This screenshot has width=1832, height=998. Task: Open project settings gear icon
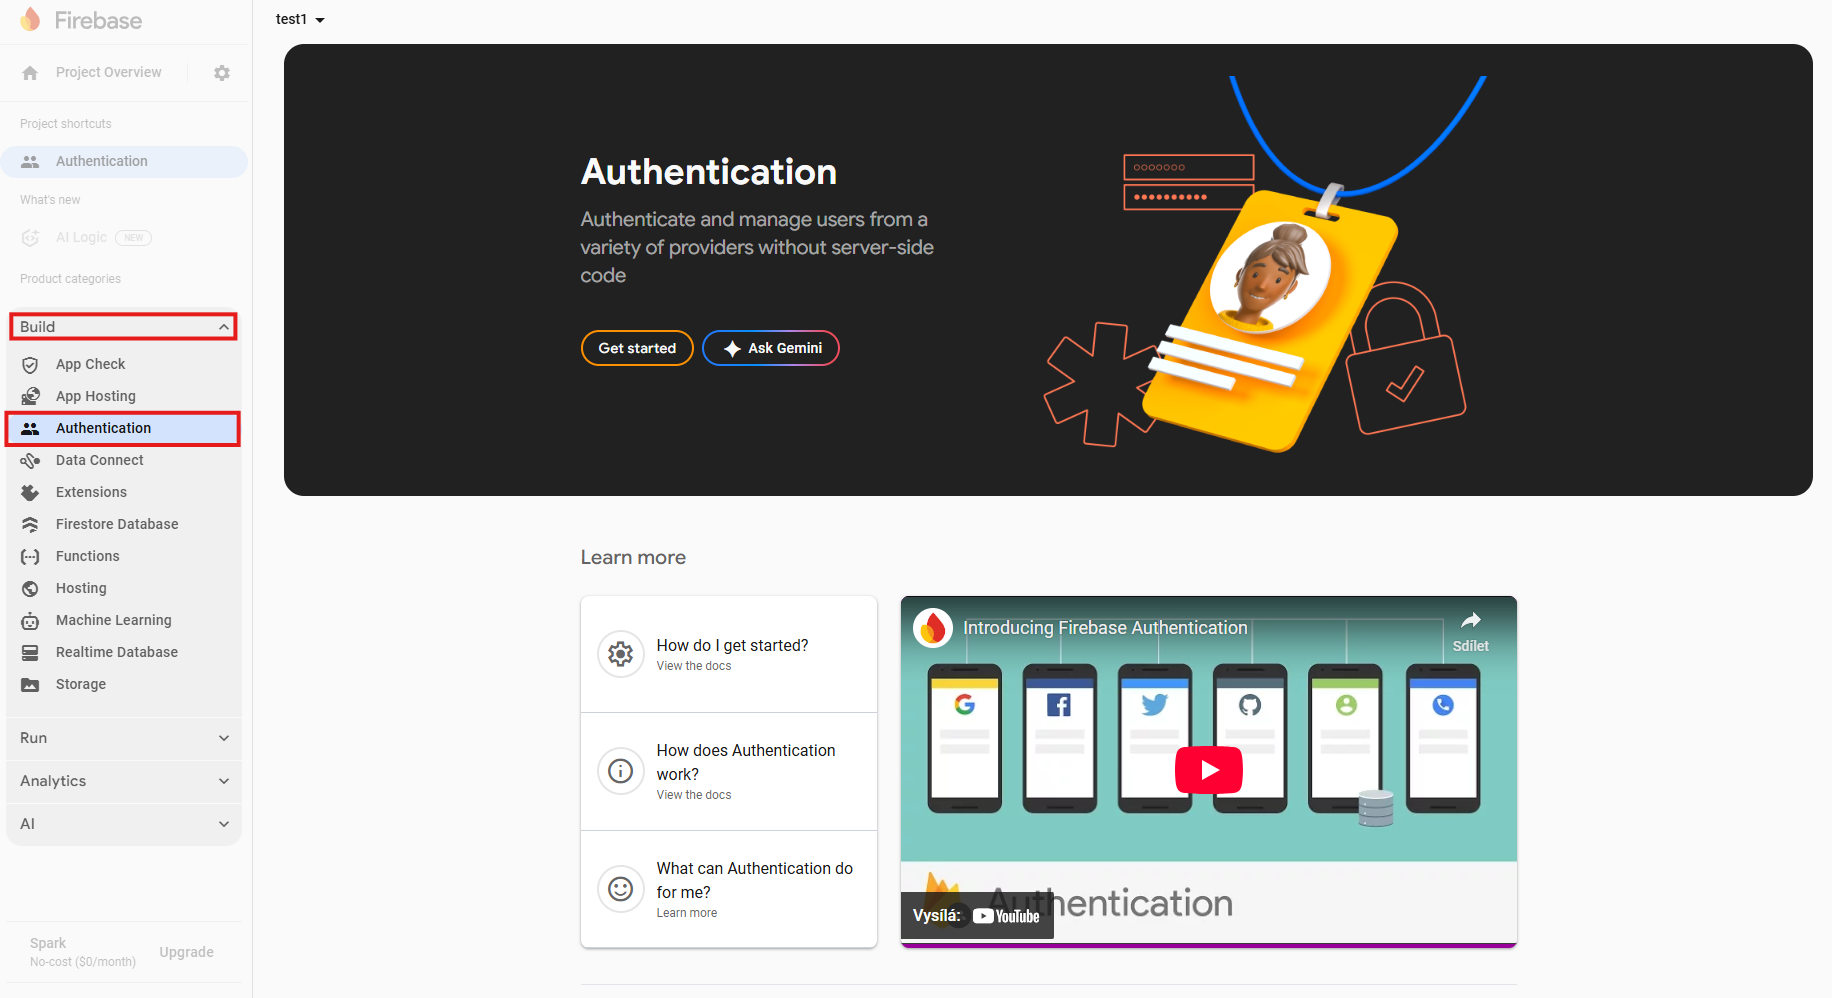(x=222, y=73)
